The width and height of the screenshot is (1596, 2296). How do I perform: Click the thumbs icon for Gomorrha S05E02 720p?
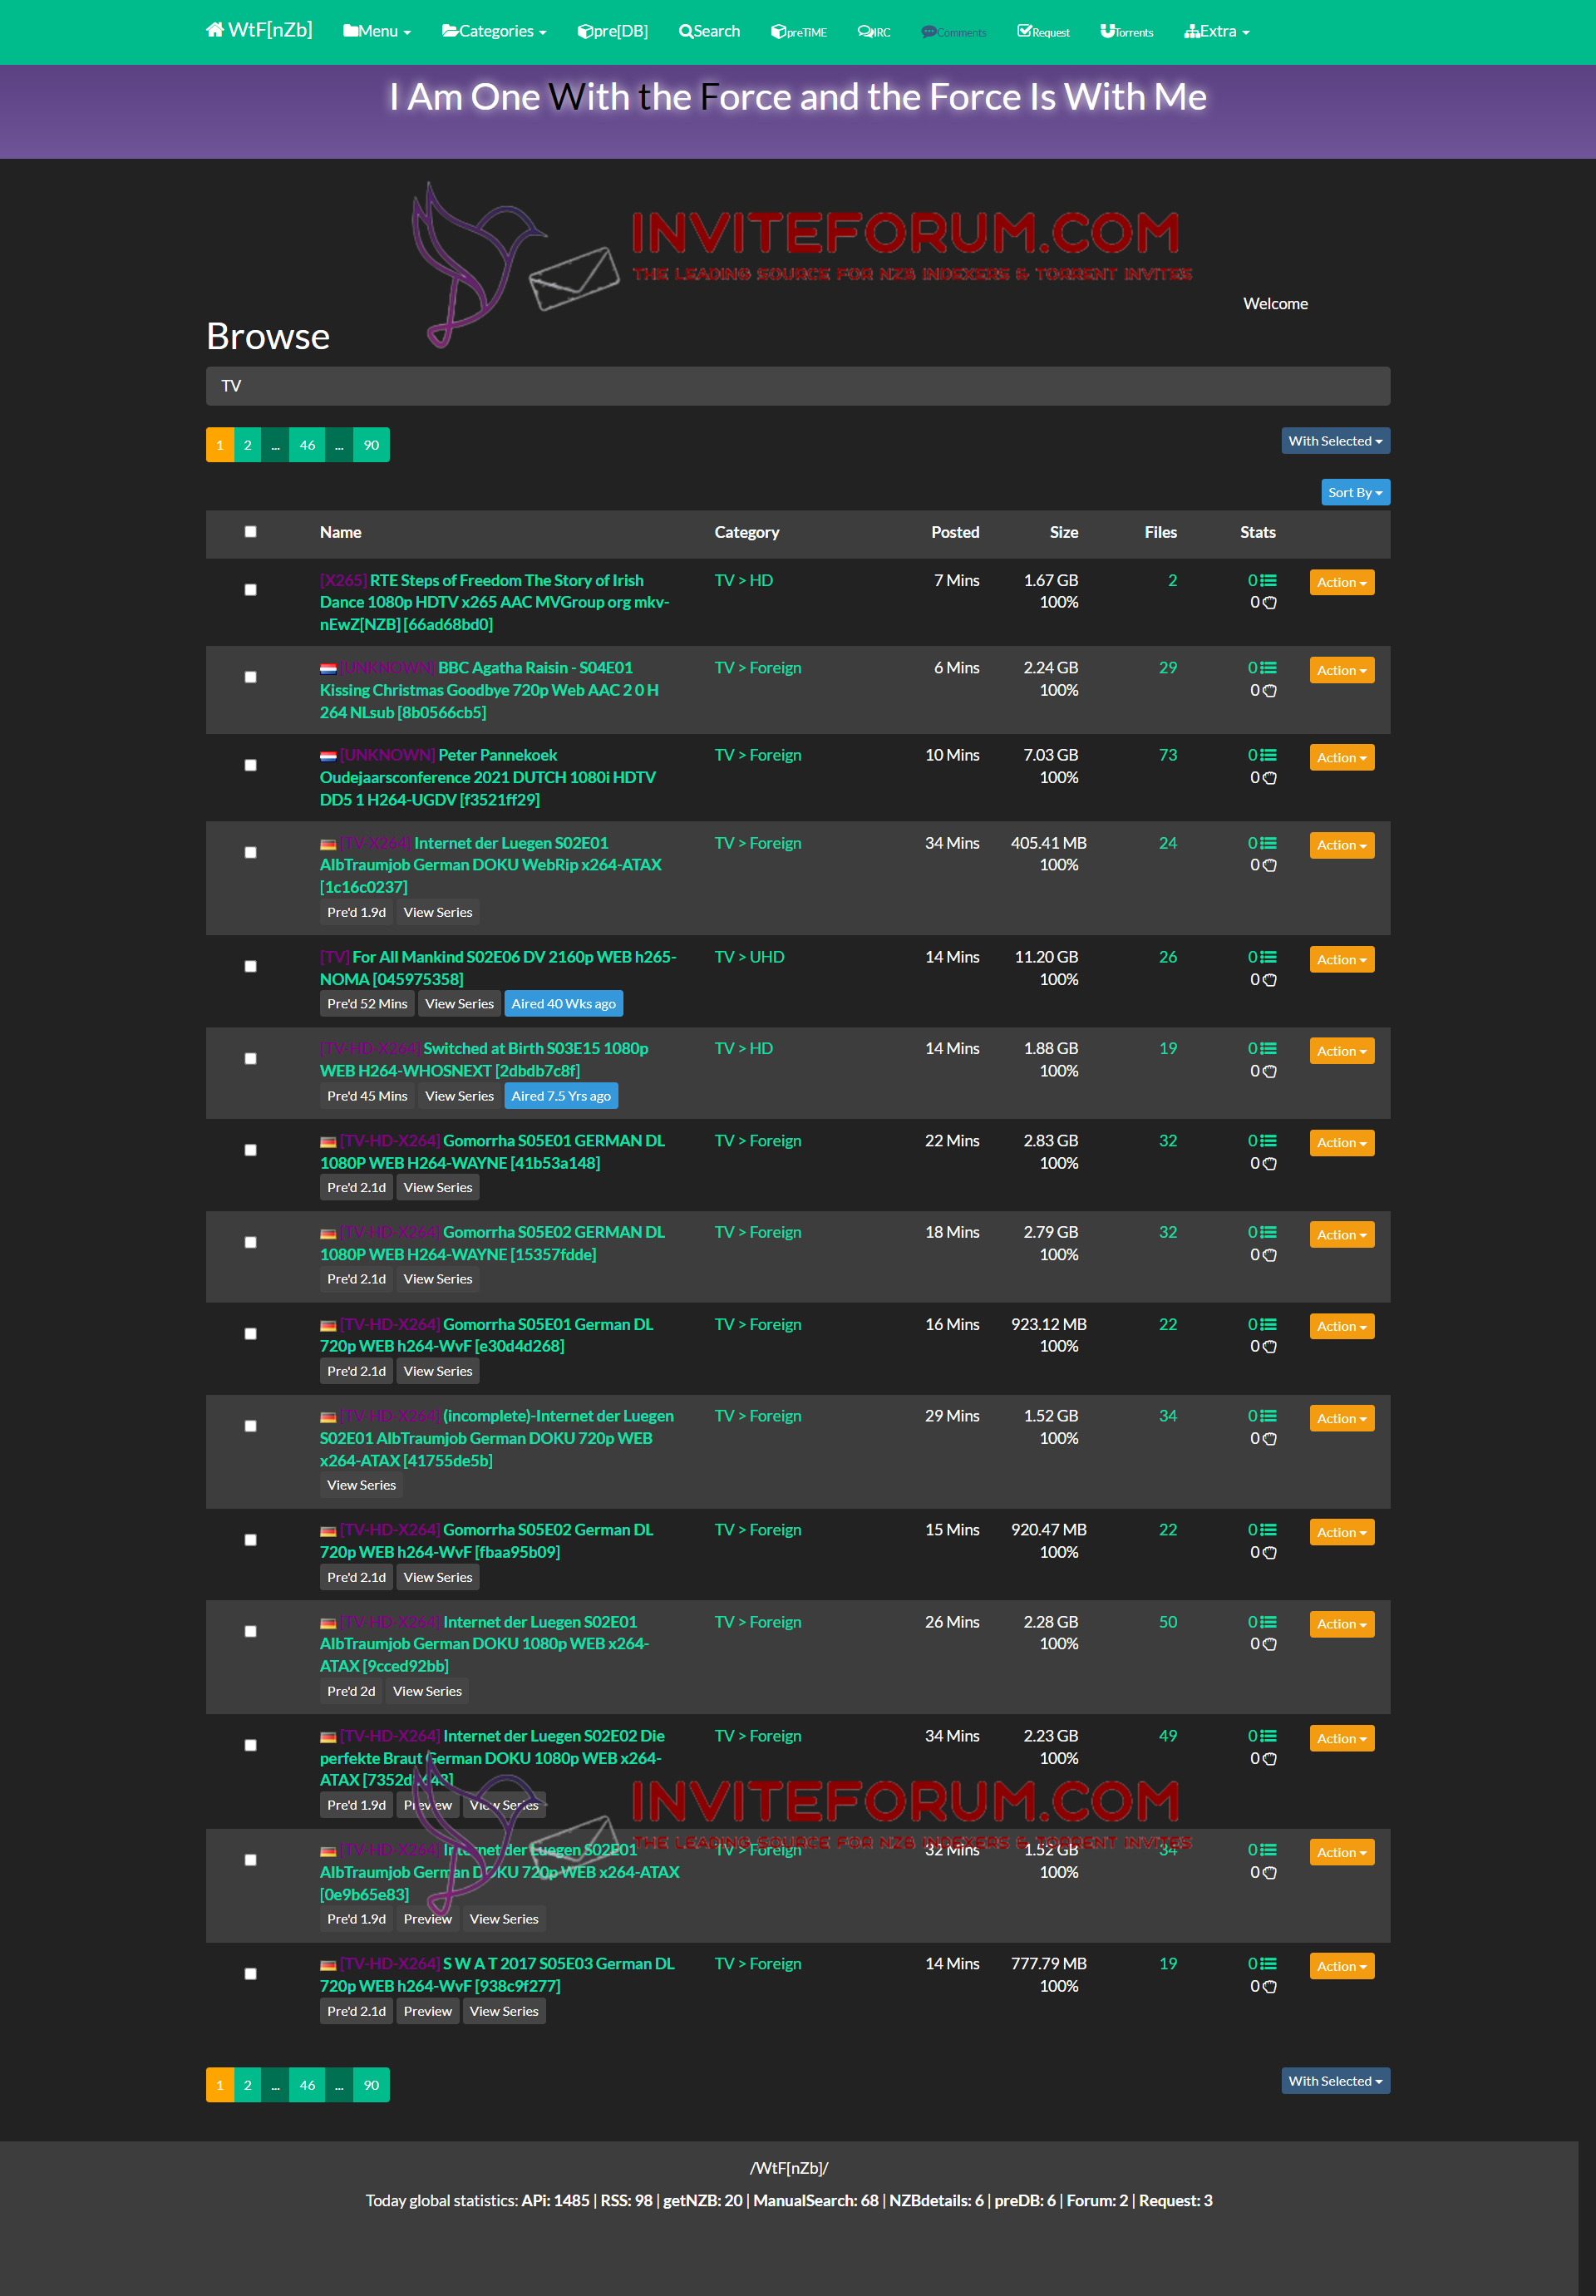click(1269, 1553)
